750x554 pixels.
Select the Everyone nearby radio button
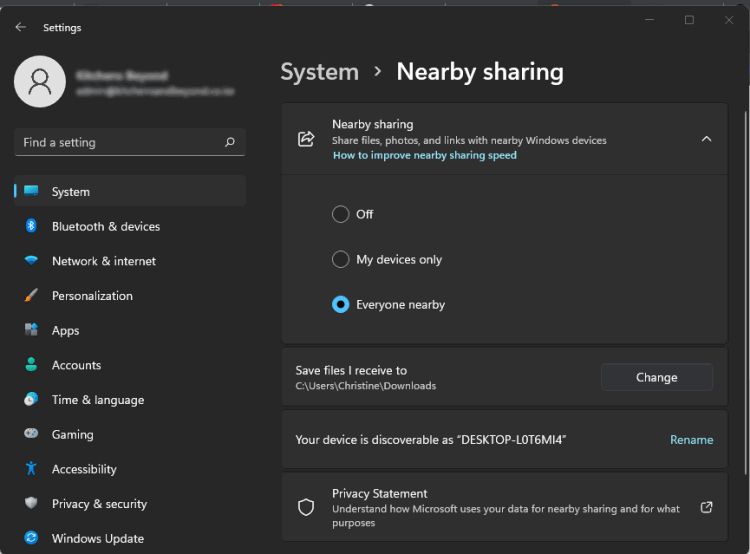[x=341, y=304]
